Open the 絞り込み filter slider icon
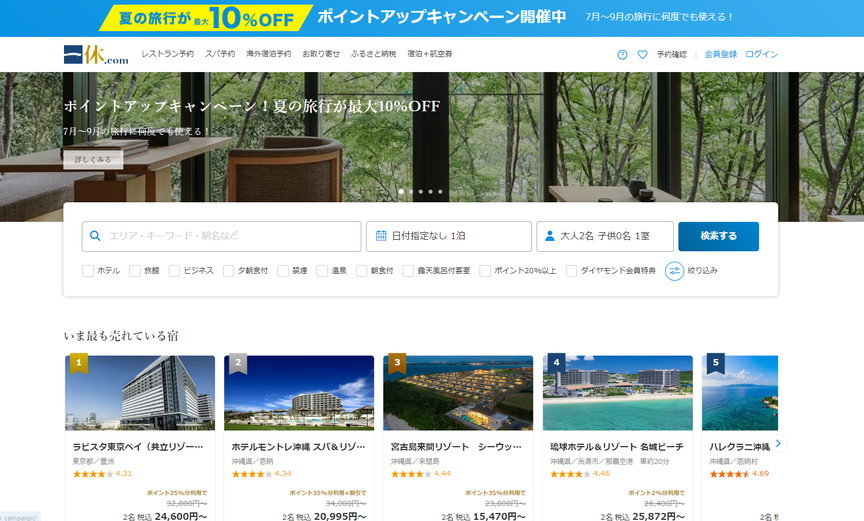This screenshot has width=864, height=521. point(674,270)
